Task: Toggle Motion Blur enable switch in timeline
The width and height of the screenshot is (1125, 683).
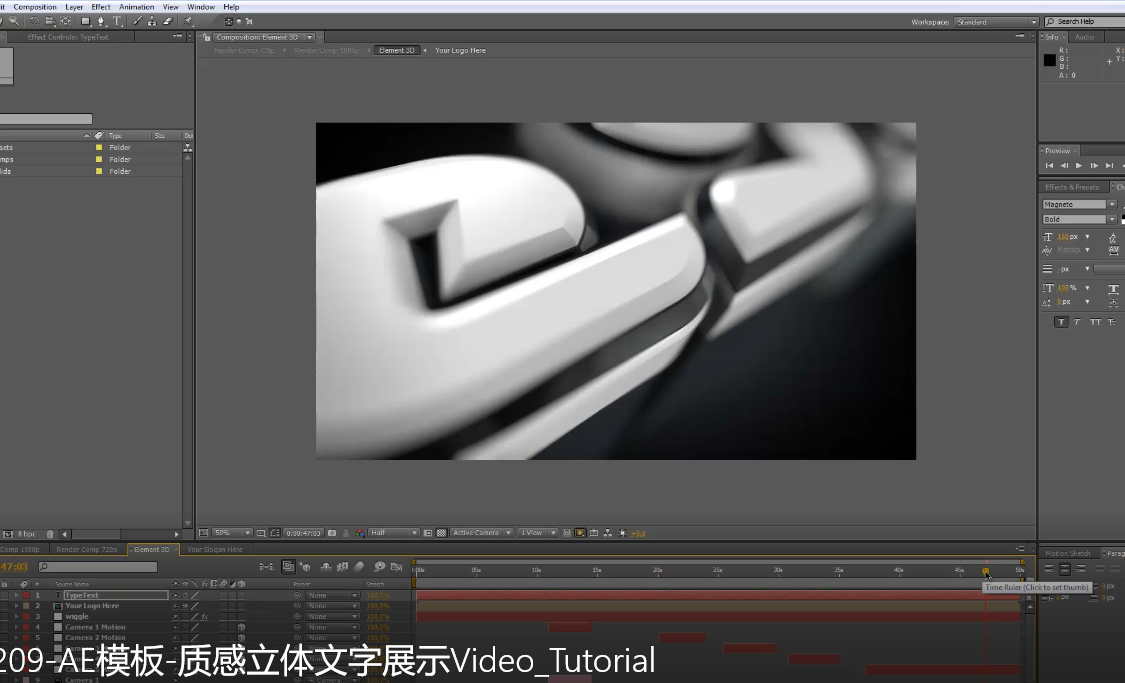Action: [358, 567]
